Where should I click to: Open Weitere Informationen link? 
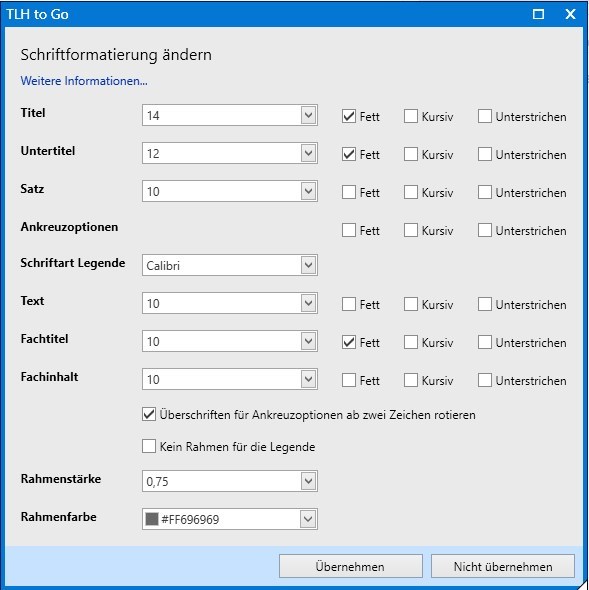pyautogui.click(x=84, y=81)
